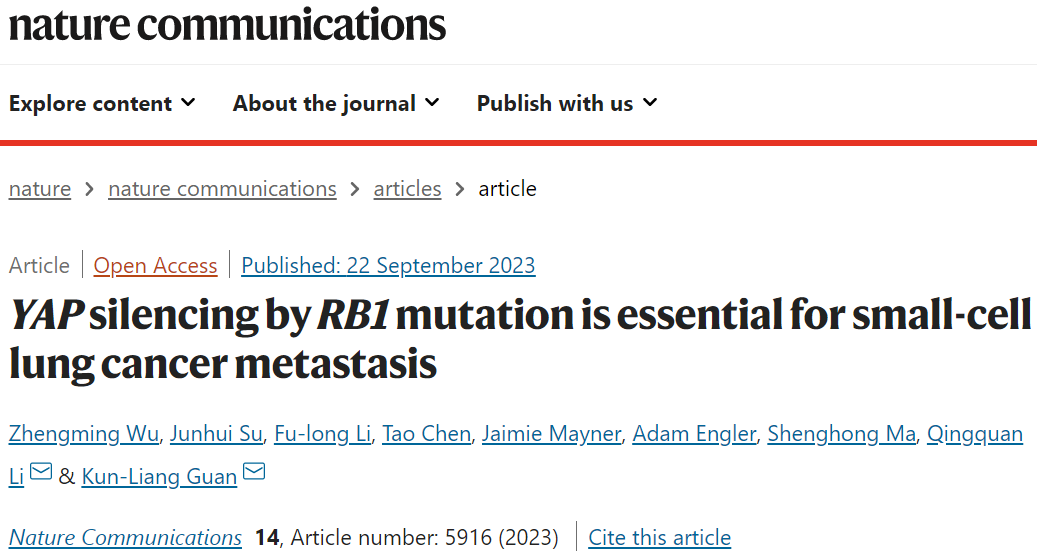Open the nature communications breadcrumb link
The width and height of the screenshot is (1037, 558).
click(x=222, y=189)
